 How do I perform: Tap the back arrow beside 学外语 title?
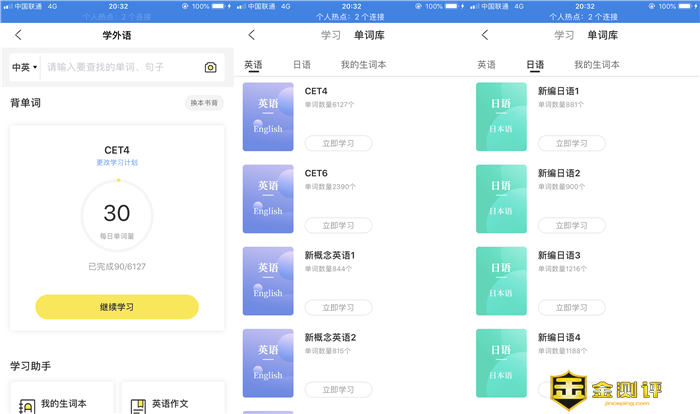tap(18, 35)
